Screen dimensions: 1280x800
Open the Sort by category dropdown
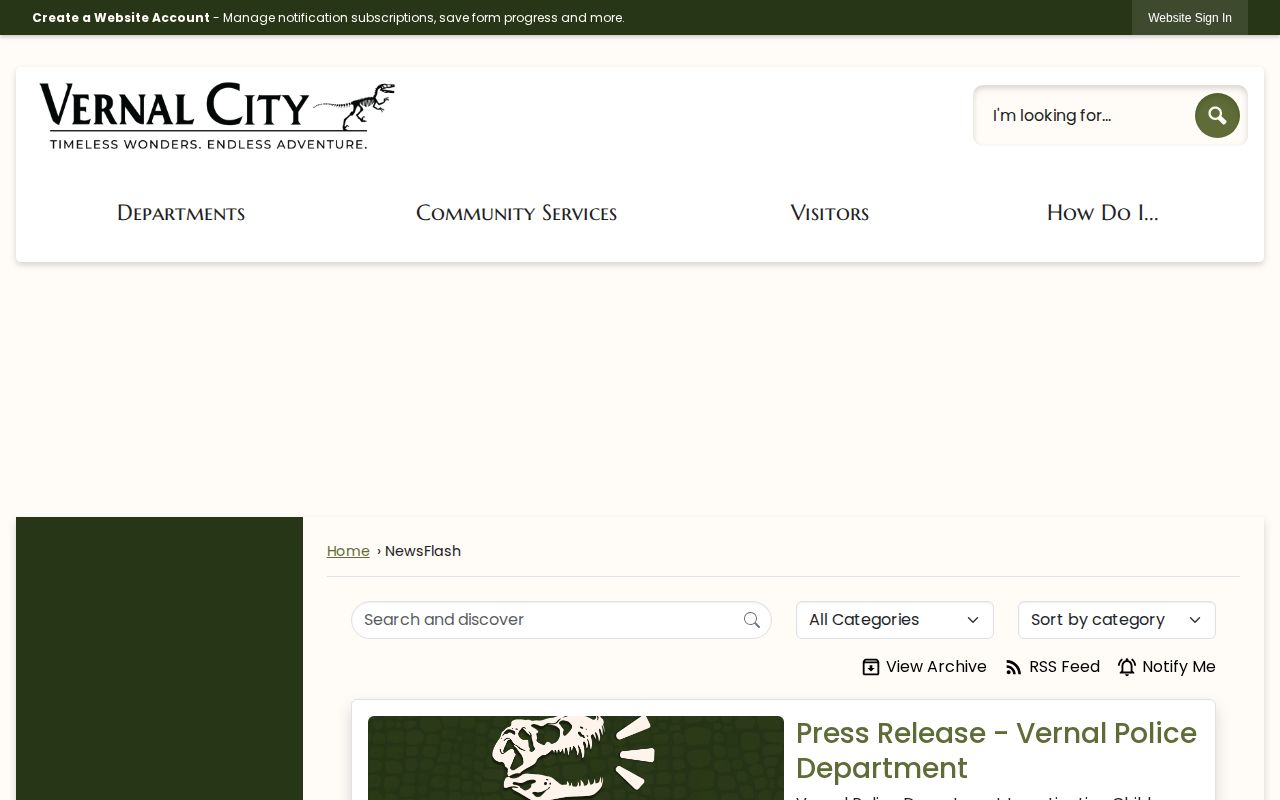[x=1117, y=620]
